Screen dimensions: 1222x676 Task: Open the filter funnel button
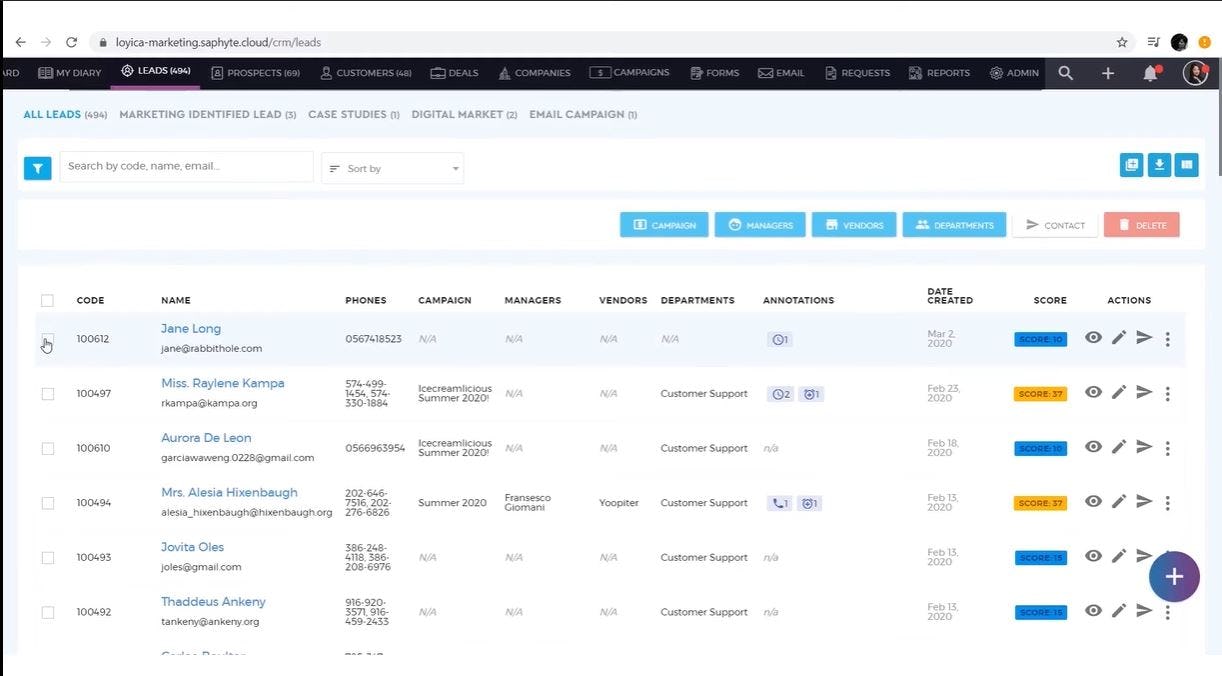(37, 169)
